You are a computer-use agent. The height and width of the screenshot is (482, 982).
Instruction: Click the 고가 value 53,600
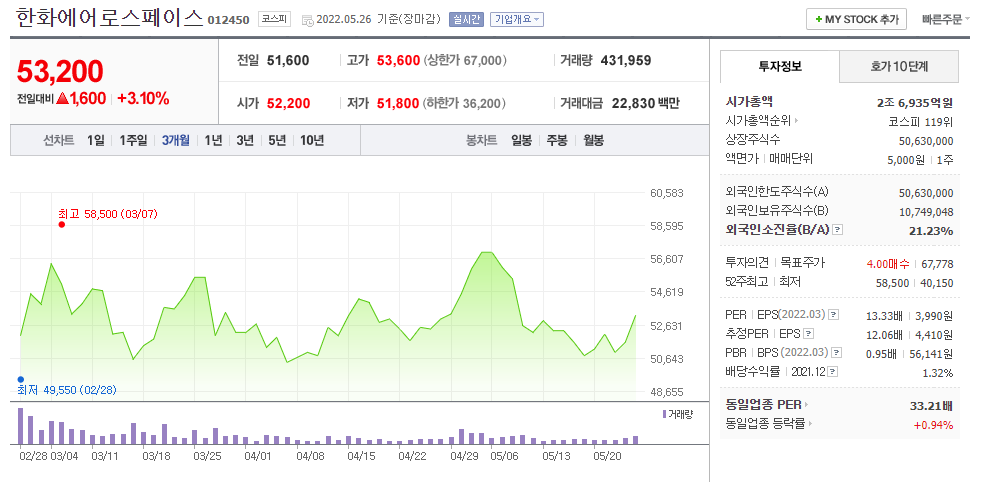(398, 61)
